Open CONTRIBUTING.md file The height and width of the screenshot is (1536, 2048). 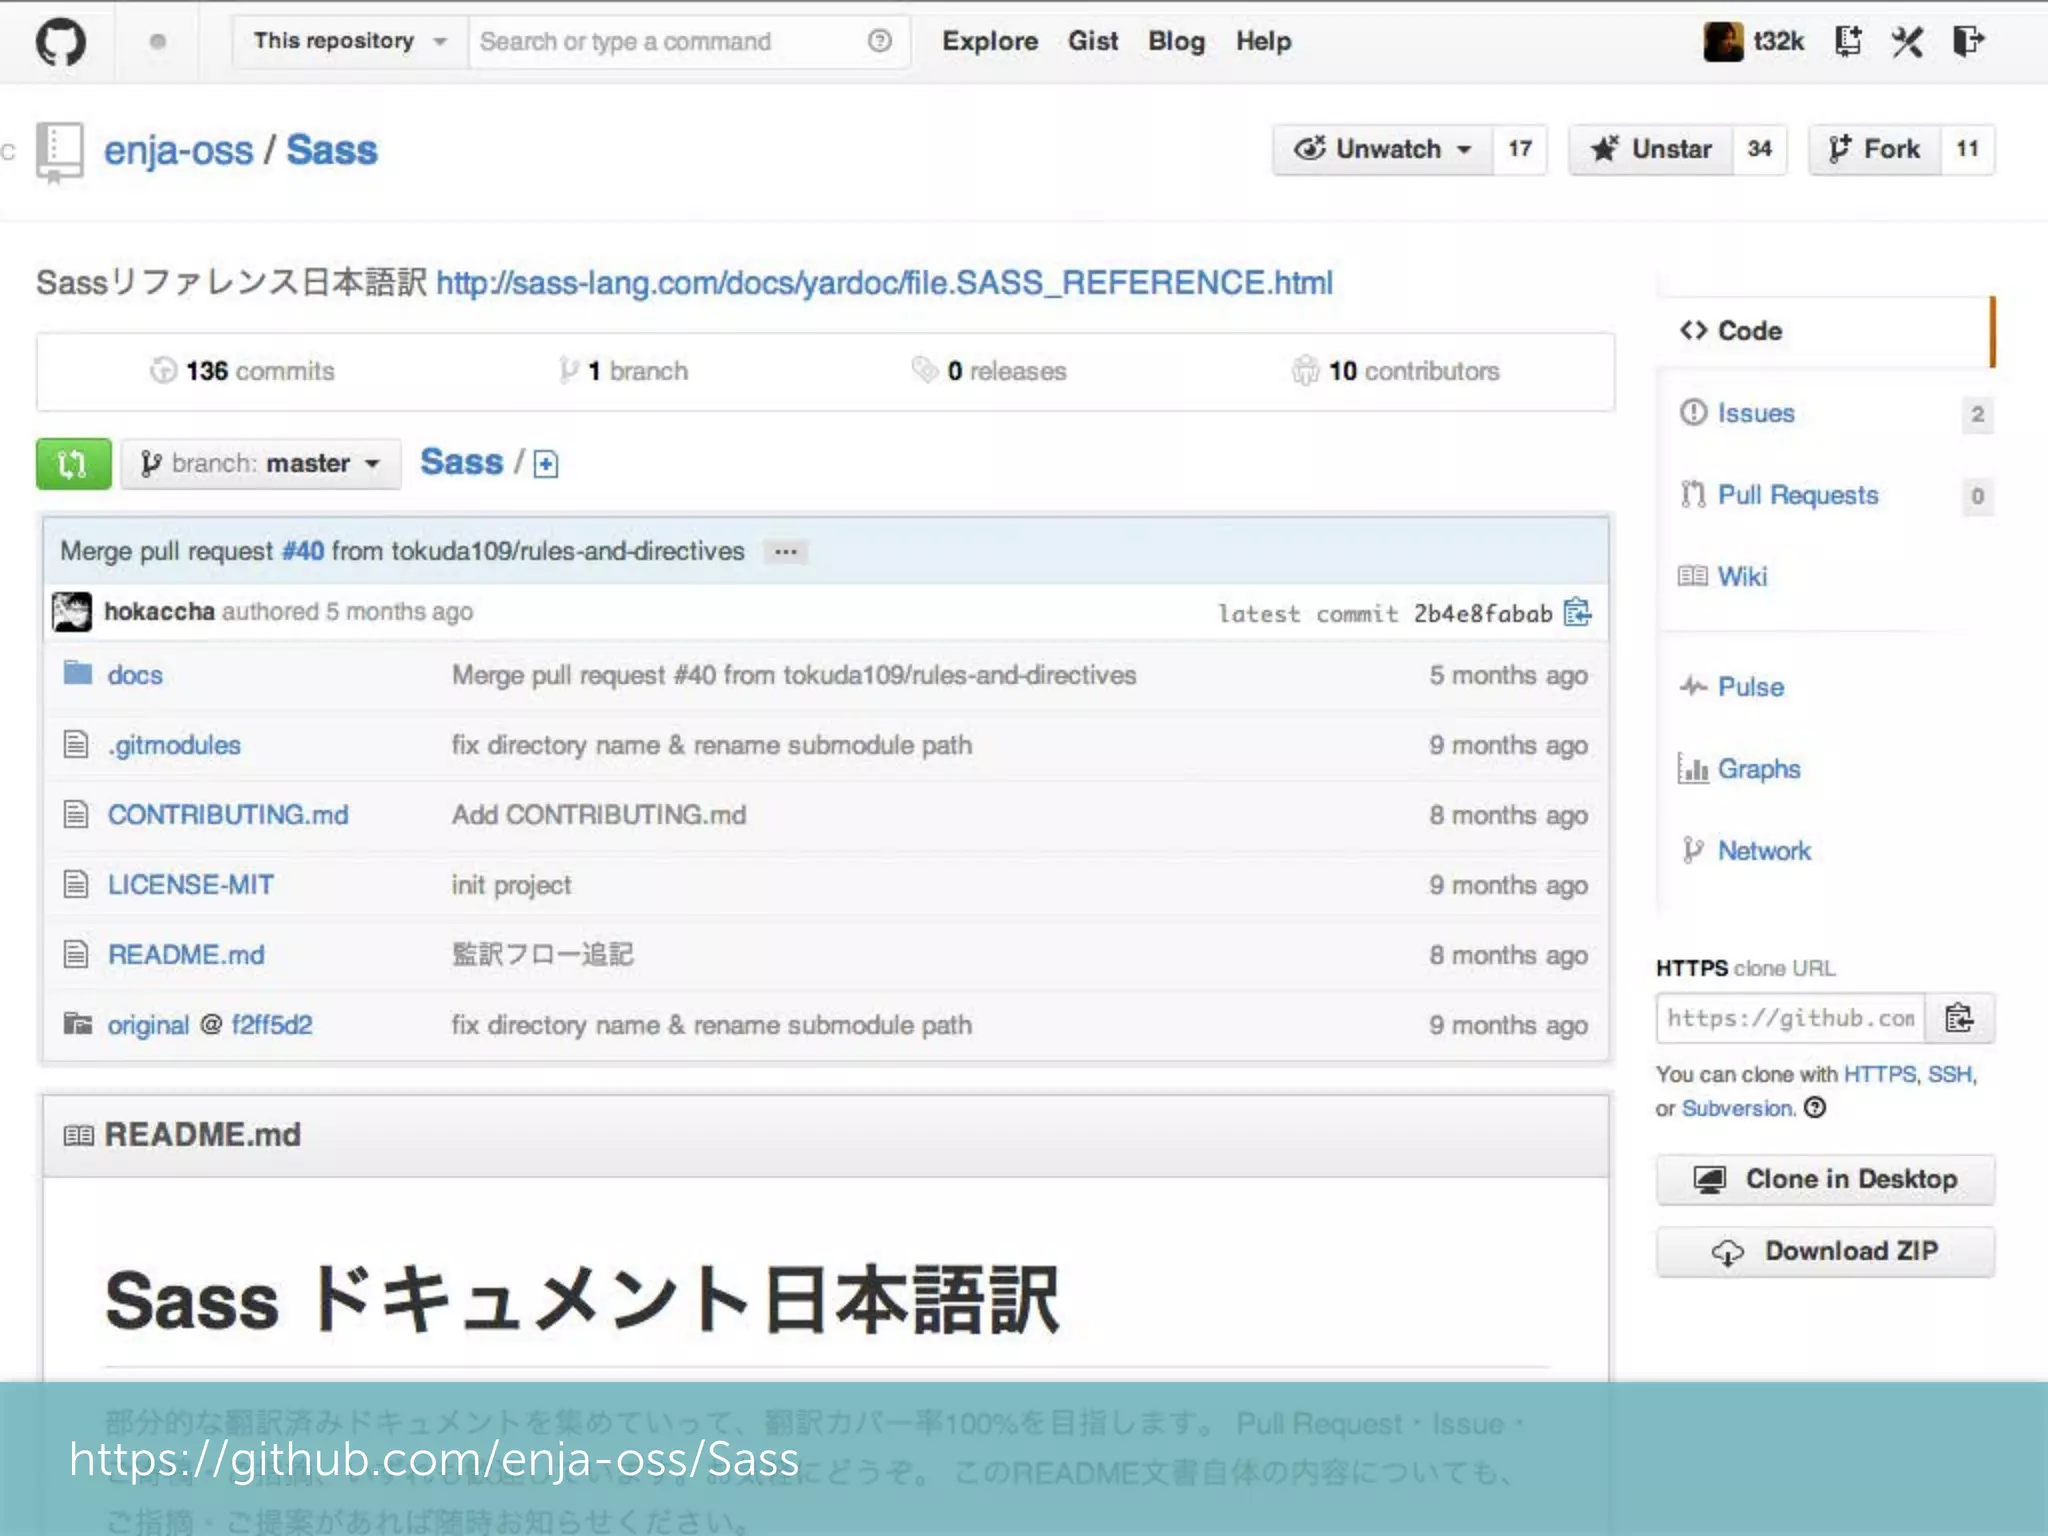(228, 815)
